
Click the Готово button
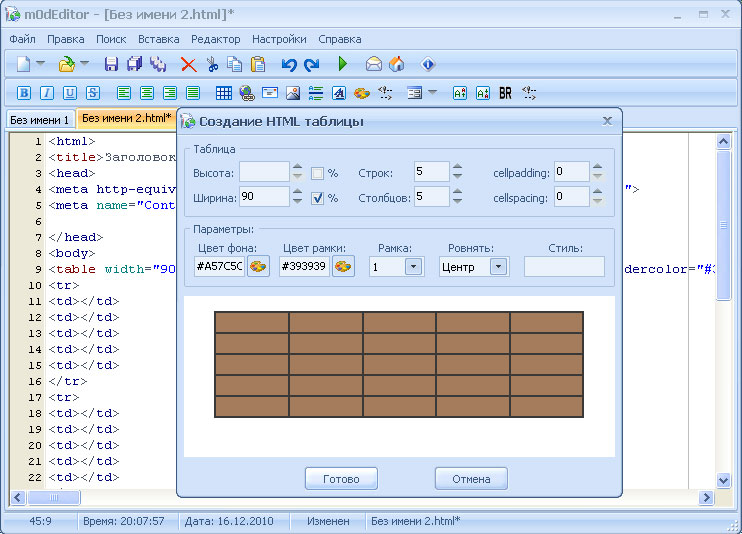[x=341, y=479]
